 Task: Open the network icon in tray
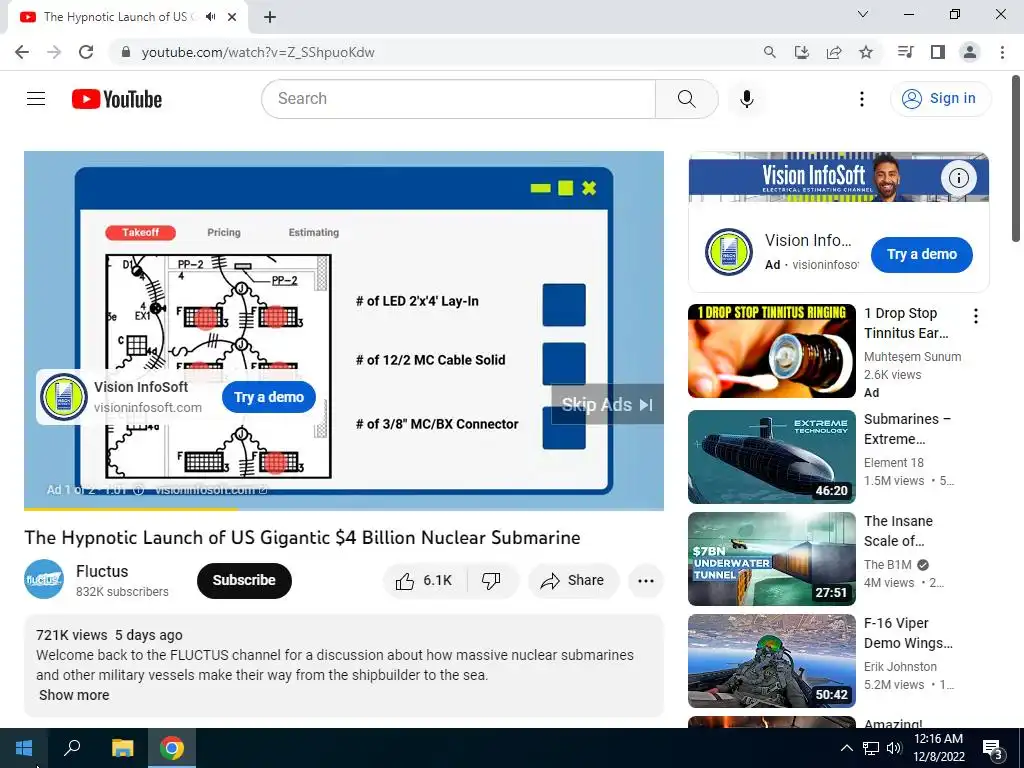871,748
